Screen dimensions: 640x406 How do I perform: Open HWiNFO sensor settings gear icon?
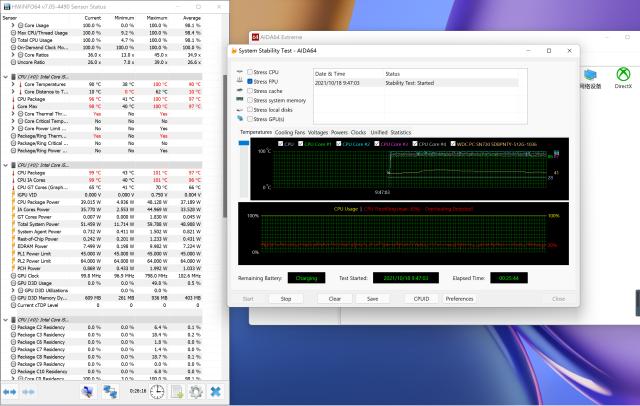[196, 392]
